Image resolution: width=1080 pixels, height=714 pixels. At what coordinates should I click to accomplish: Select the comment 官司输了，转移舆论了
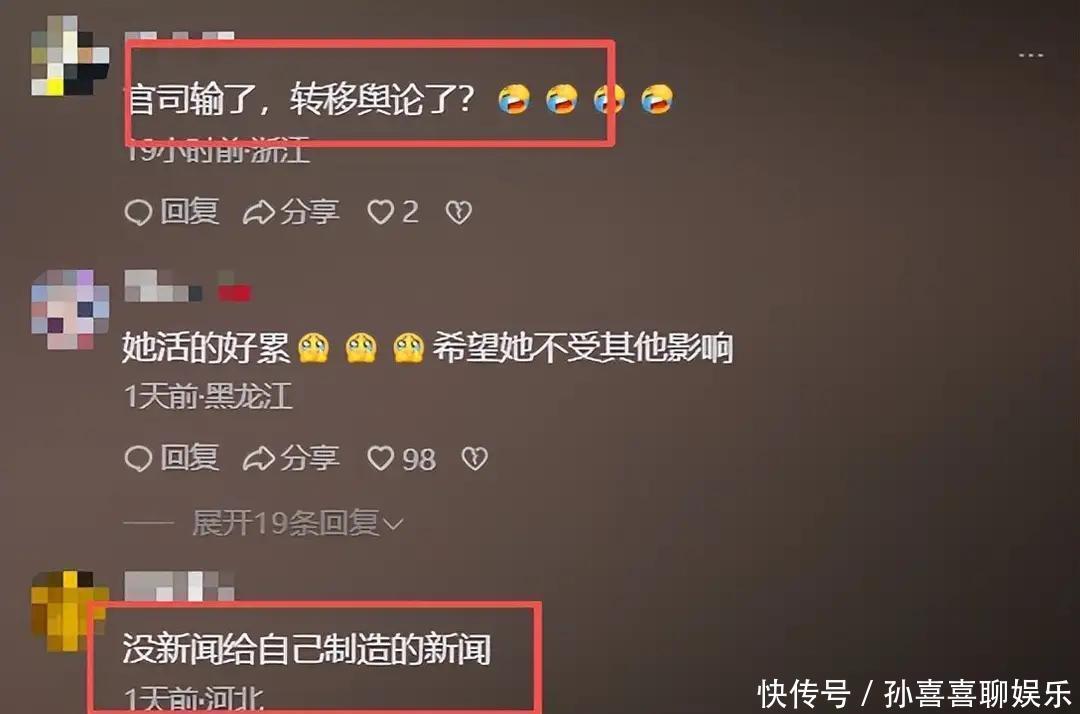[302, 99]
